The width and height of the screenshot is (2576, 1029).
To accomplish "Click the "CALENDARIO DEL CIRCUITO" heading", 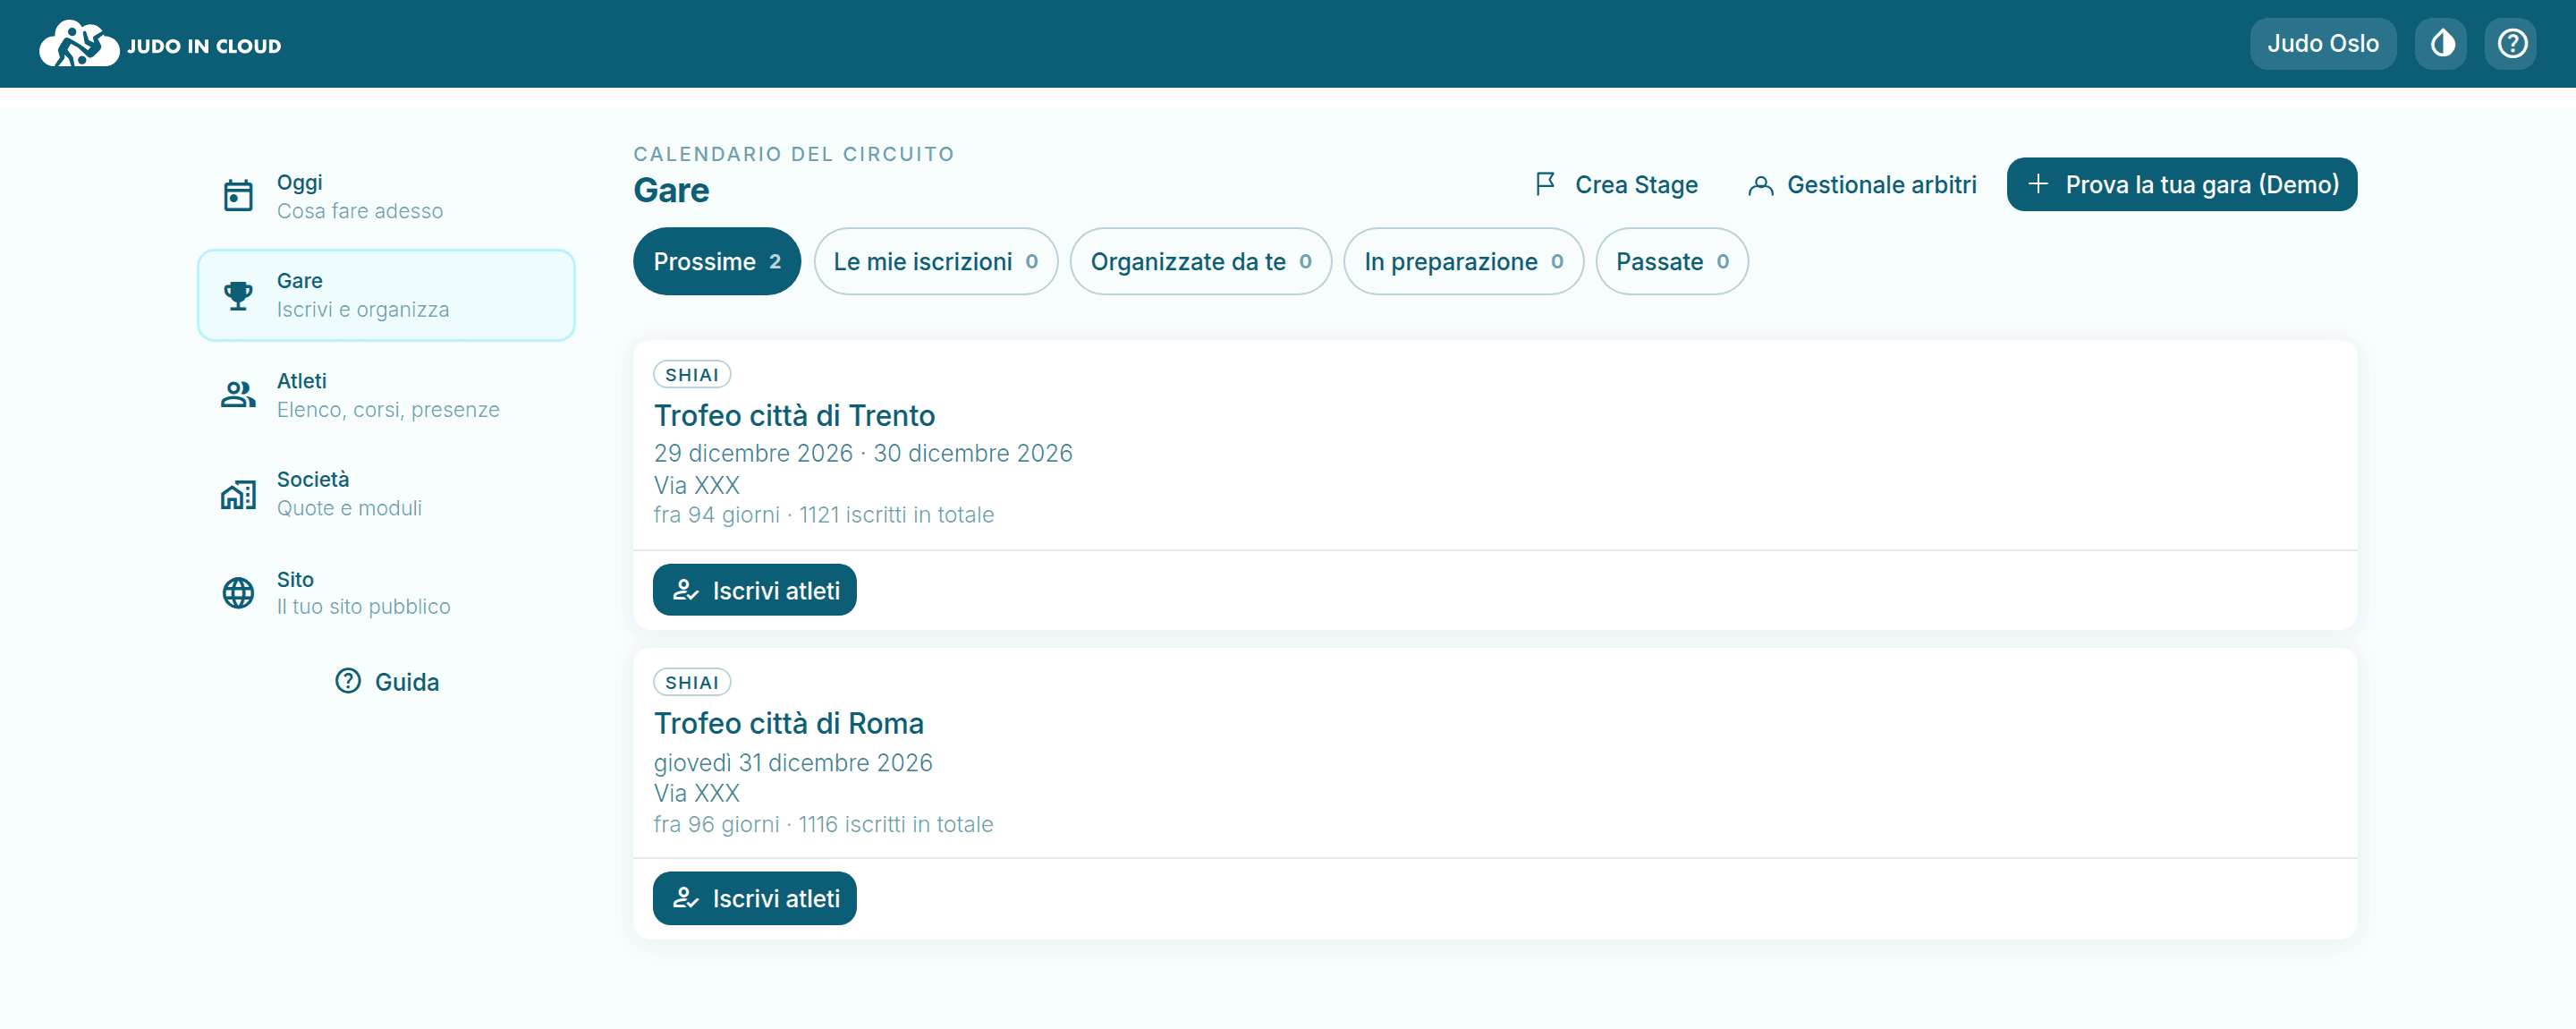I will 794,154.
